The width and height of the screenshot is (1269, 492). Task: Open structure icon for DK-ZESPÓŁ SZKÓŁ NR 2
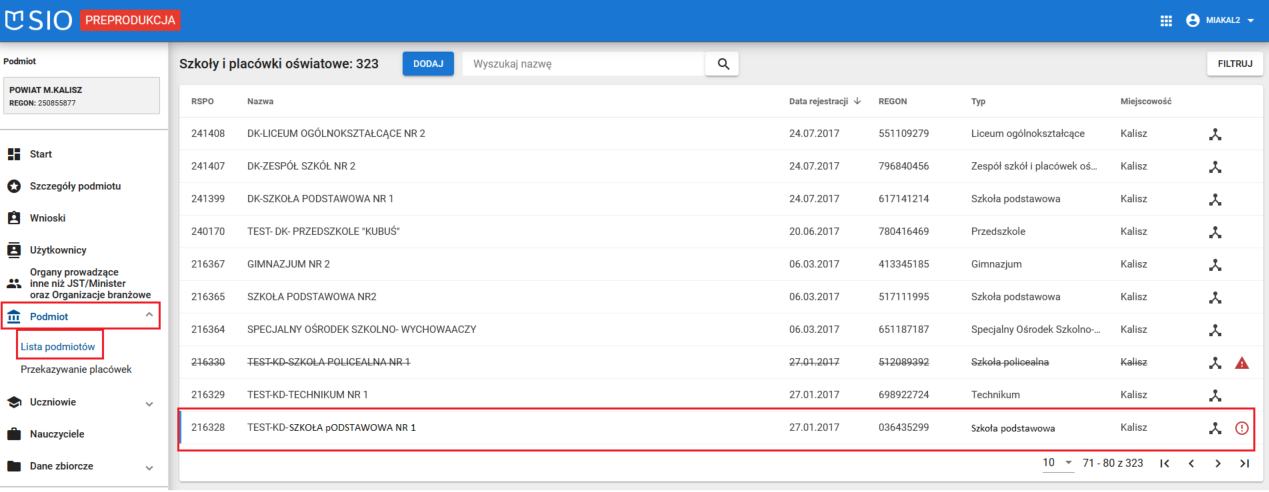point(1216,166)
